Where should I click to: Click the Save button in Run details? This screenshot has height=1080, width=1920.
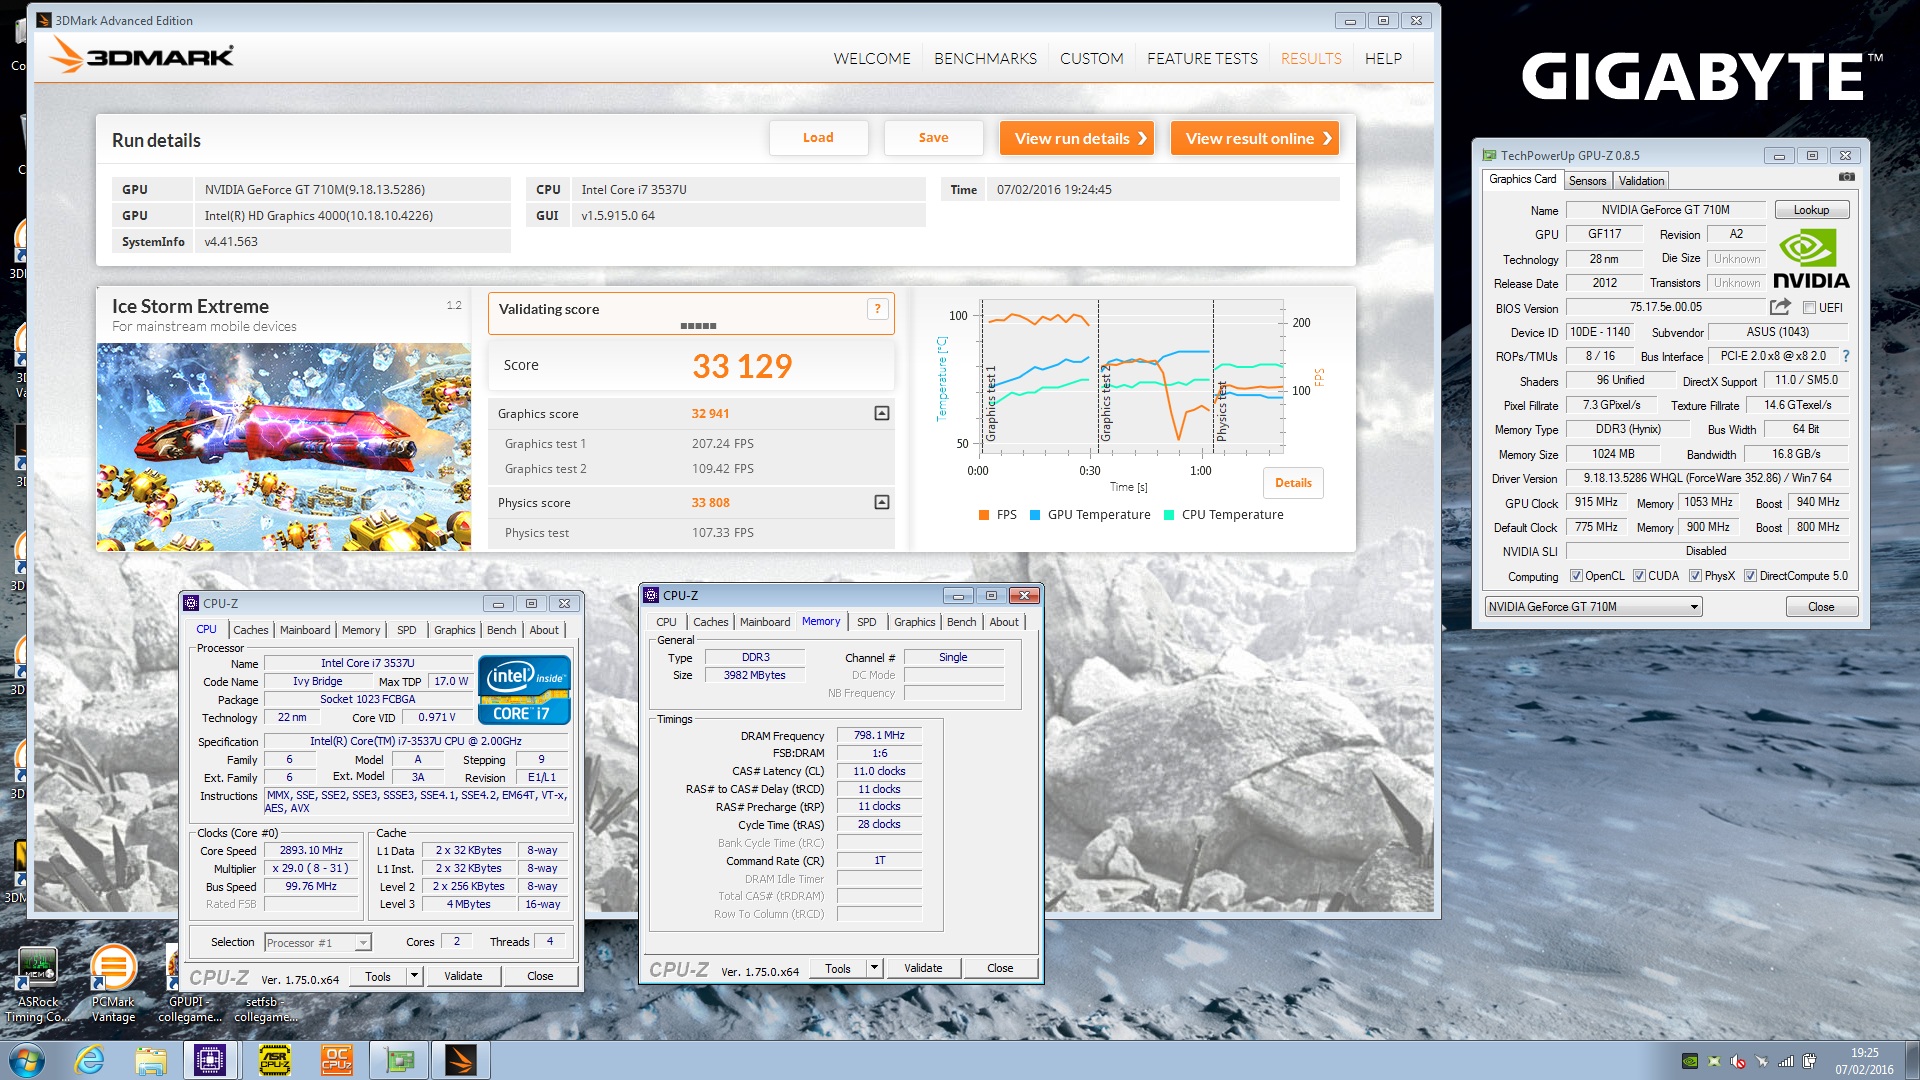(933, 138)
